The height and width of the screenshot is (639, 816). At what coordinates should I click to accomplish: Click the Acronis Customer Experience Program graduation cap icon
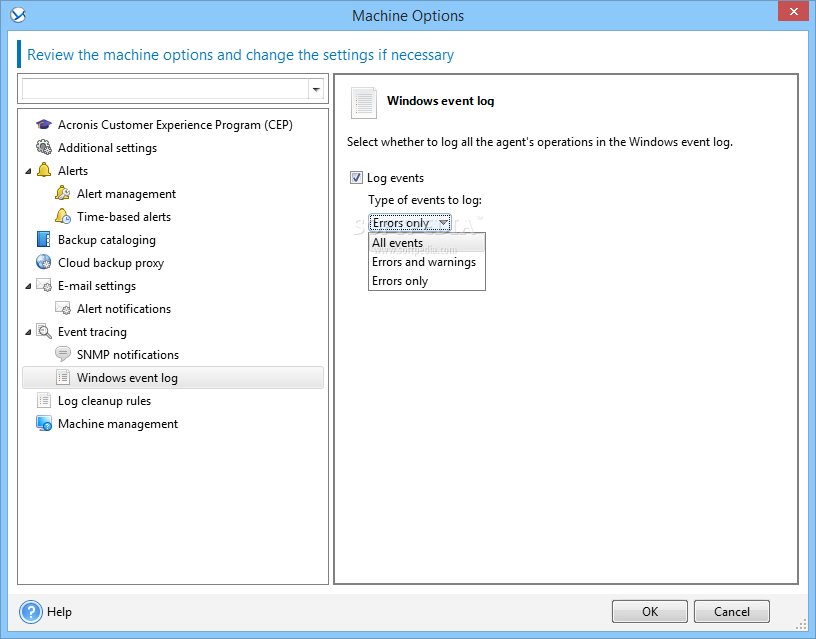pos(44,125)
